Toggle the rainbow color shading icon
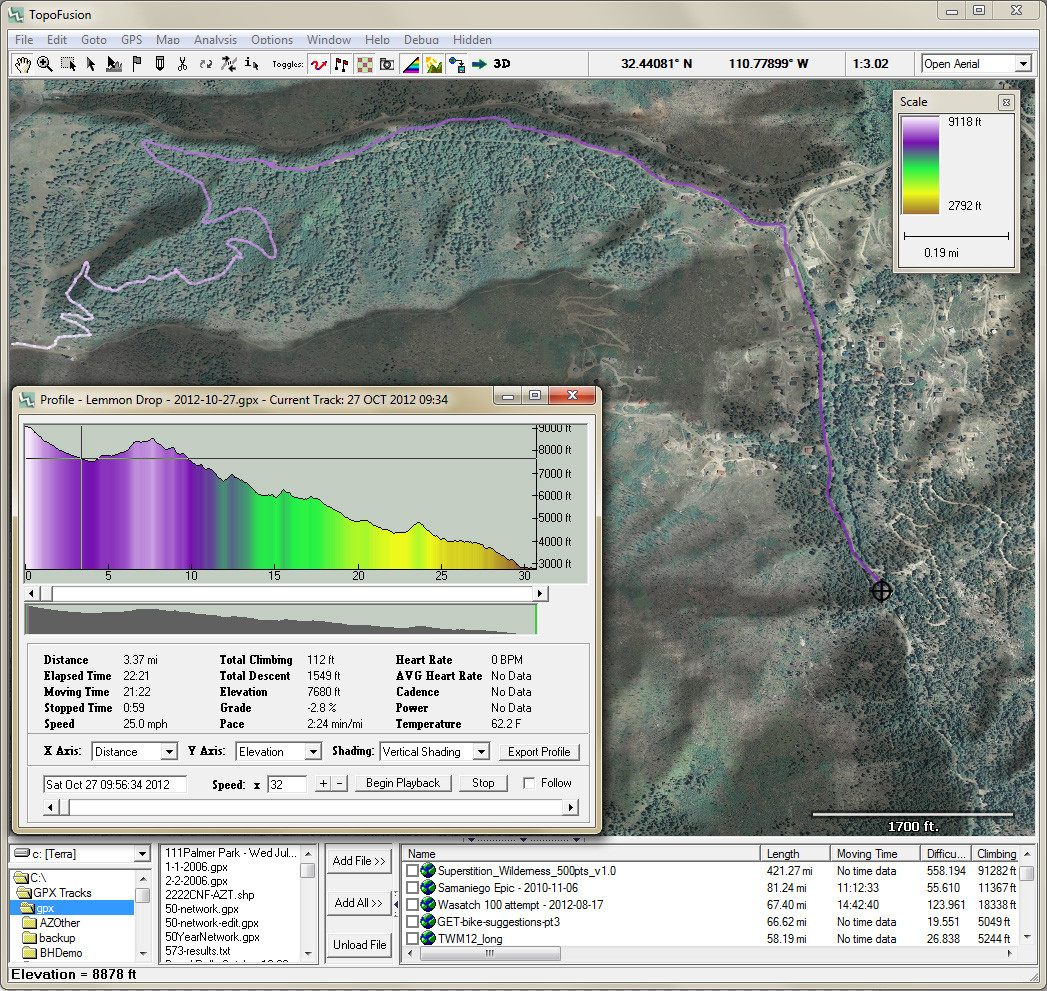 point(411,64)
